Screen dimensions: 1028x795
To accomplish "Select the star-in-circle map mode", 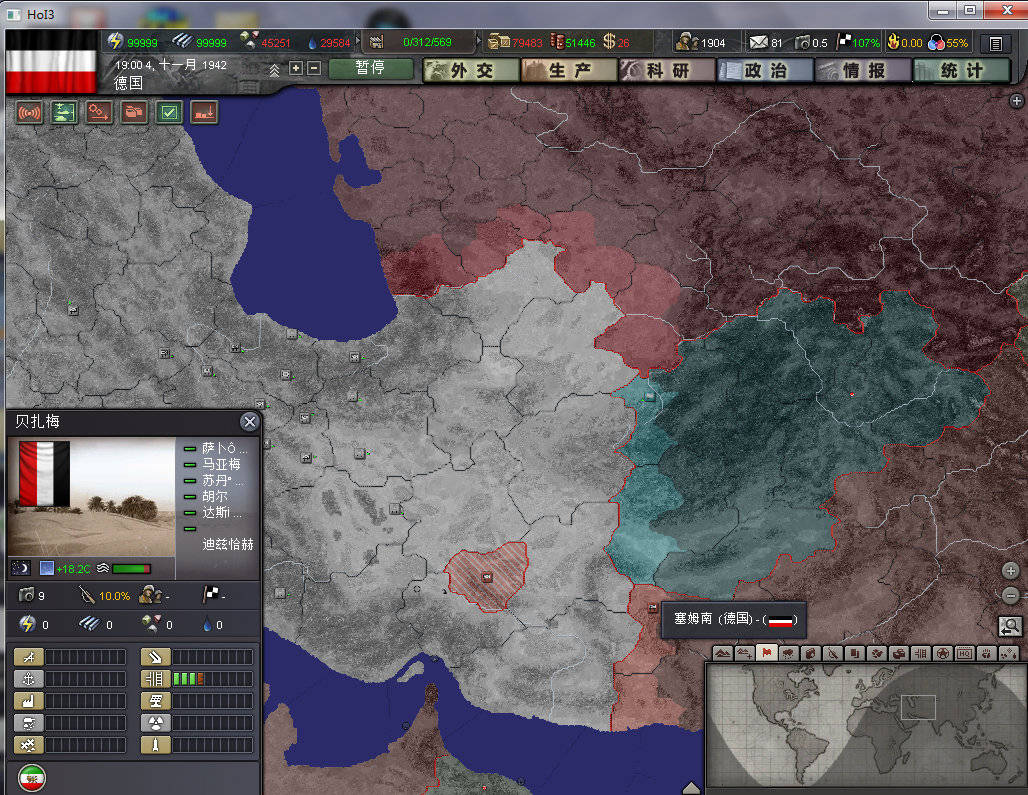I will click(x=943, y=653).
